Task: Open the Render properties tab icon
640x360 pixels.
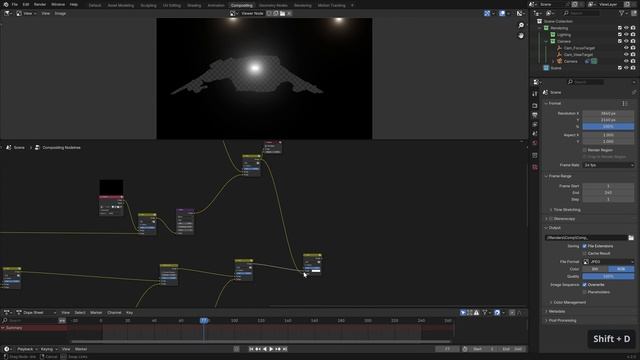Action: (535, 105)
